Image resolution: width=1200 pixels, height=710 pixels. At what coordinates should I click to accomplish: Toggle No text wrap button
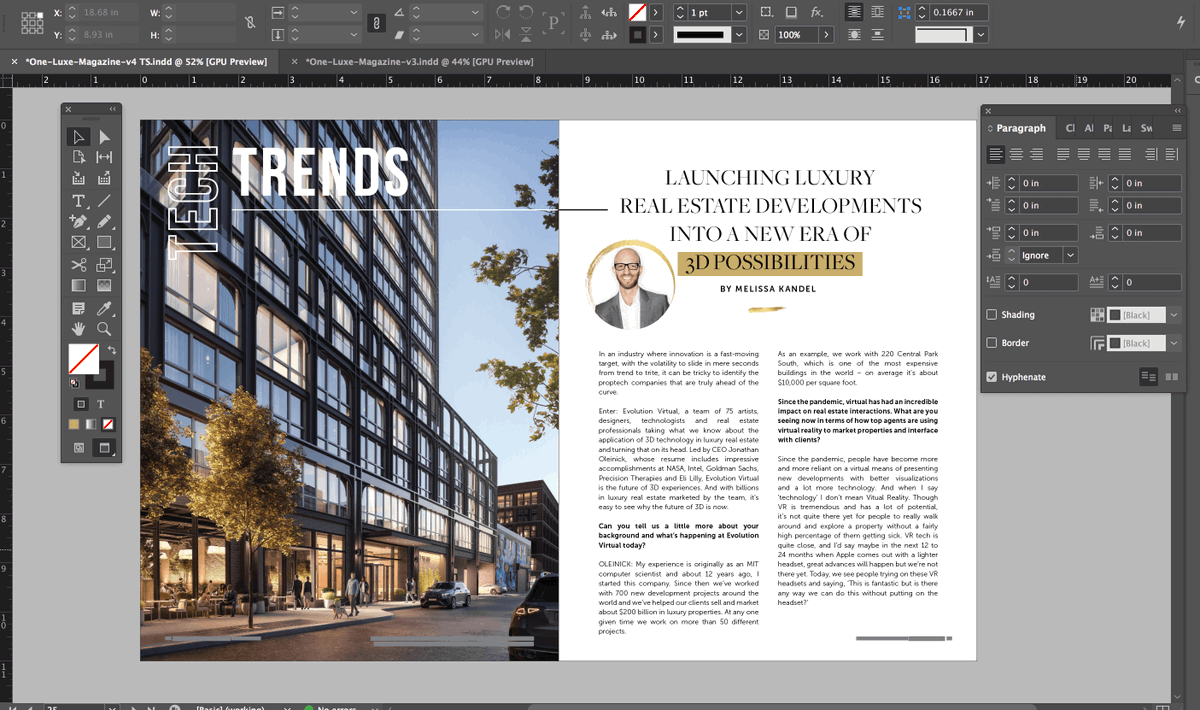click(x=854, y=12)
